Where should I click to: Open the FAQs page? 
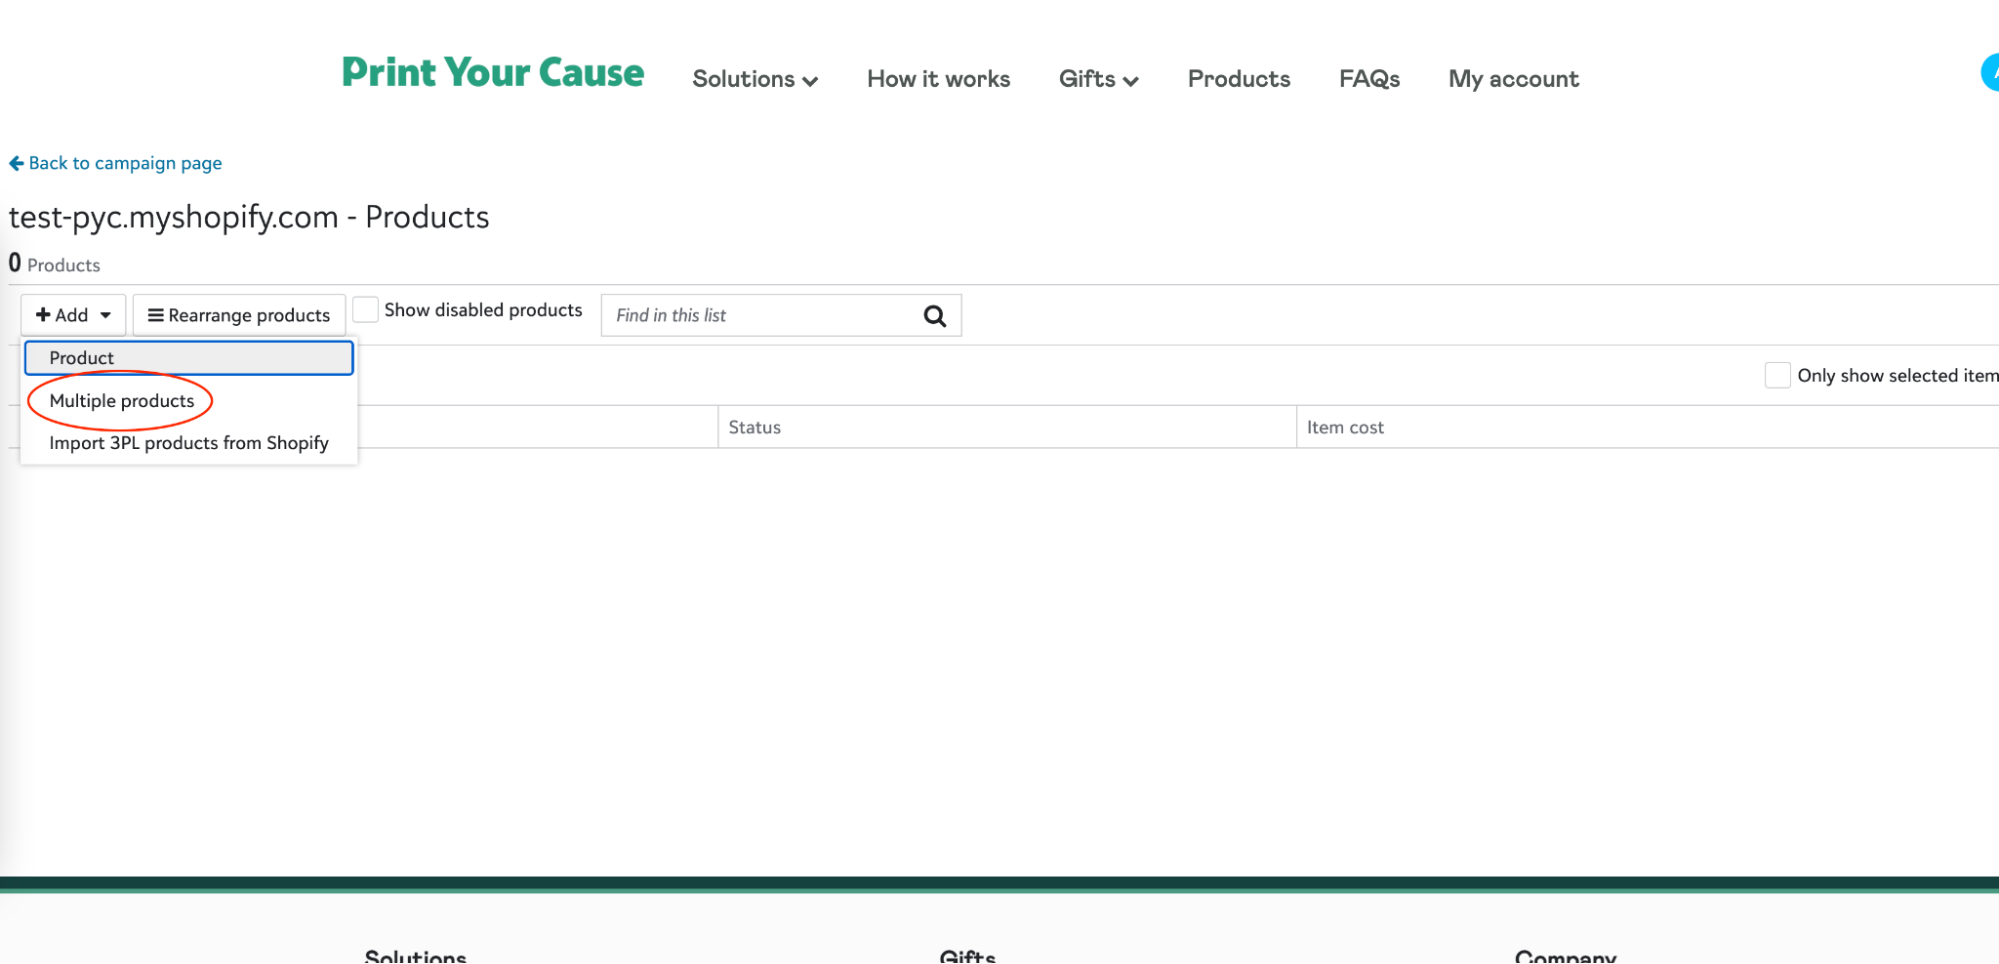click(x=1369, y=79)
